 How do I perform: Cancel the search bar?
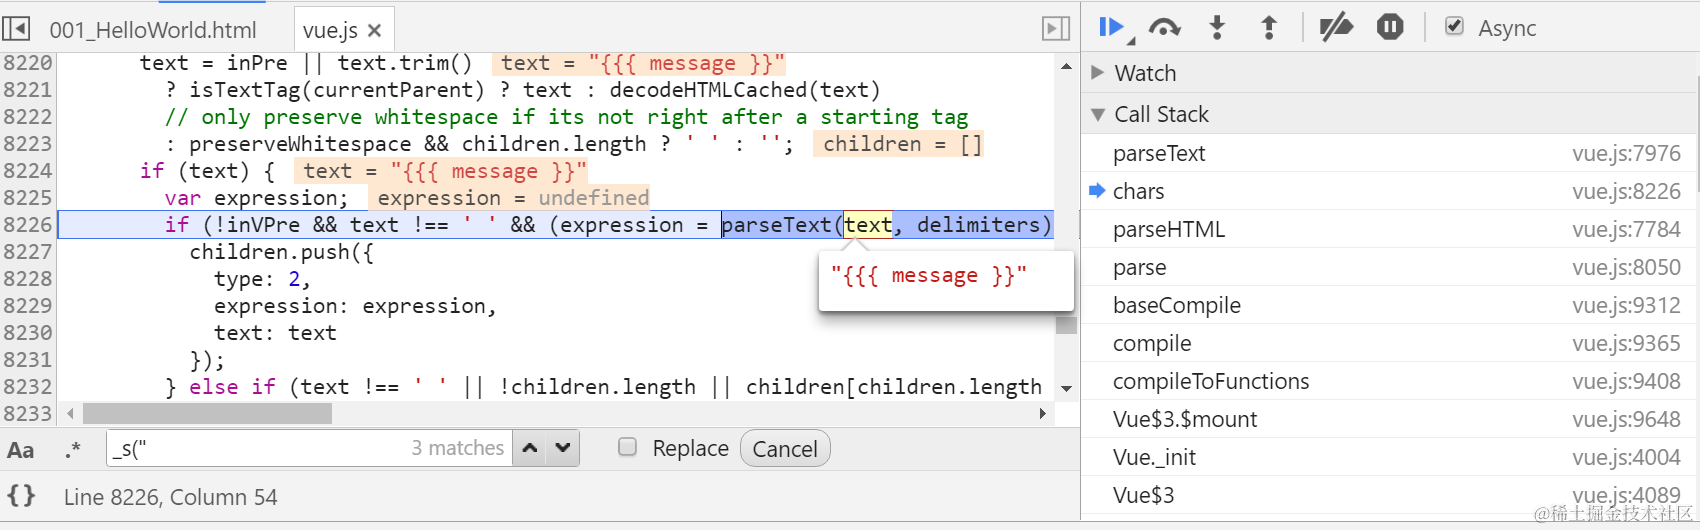tap(785, 449)
